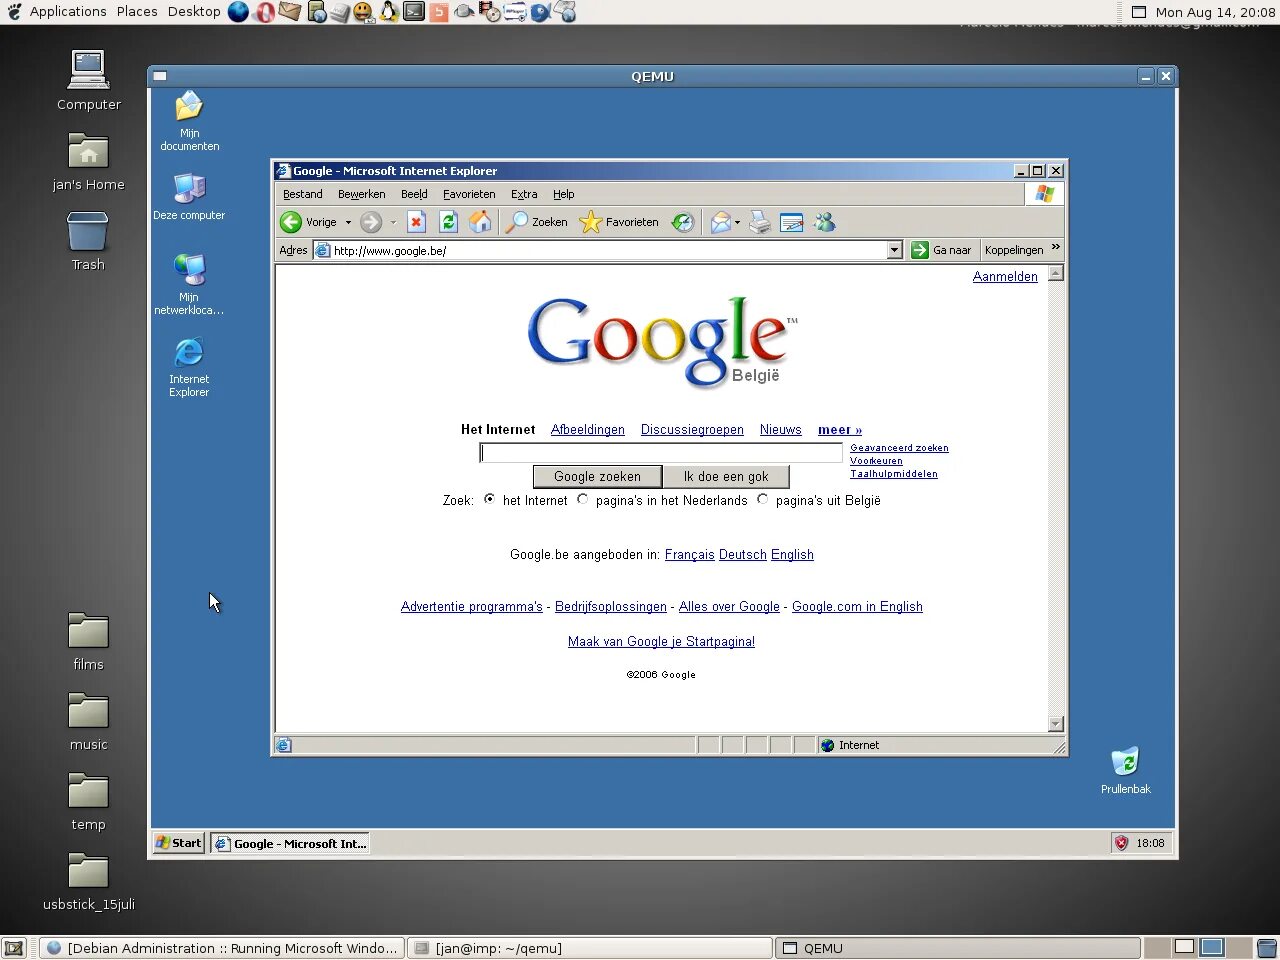
Task: Select the 'het Internet' radio option
Action: pyautogui.click(x=489, y=499)
